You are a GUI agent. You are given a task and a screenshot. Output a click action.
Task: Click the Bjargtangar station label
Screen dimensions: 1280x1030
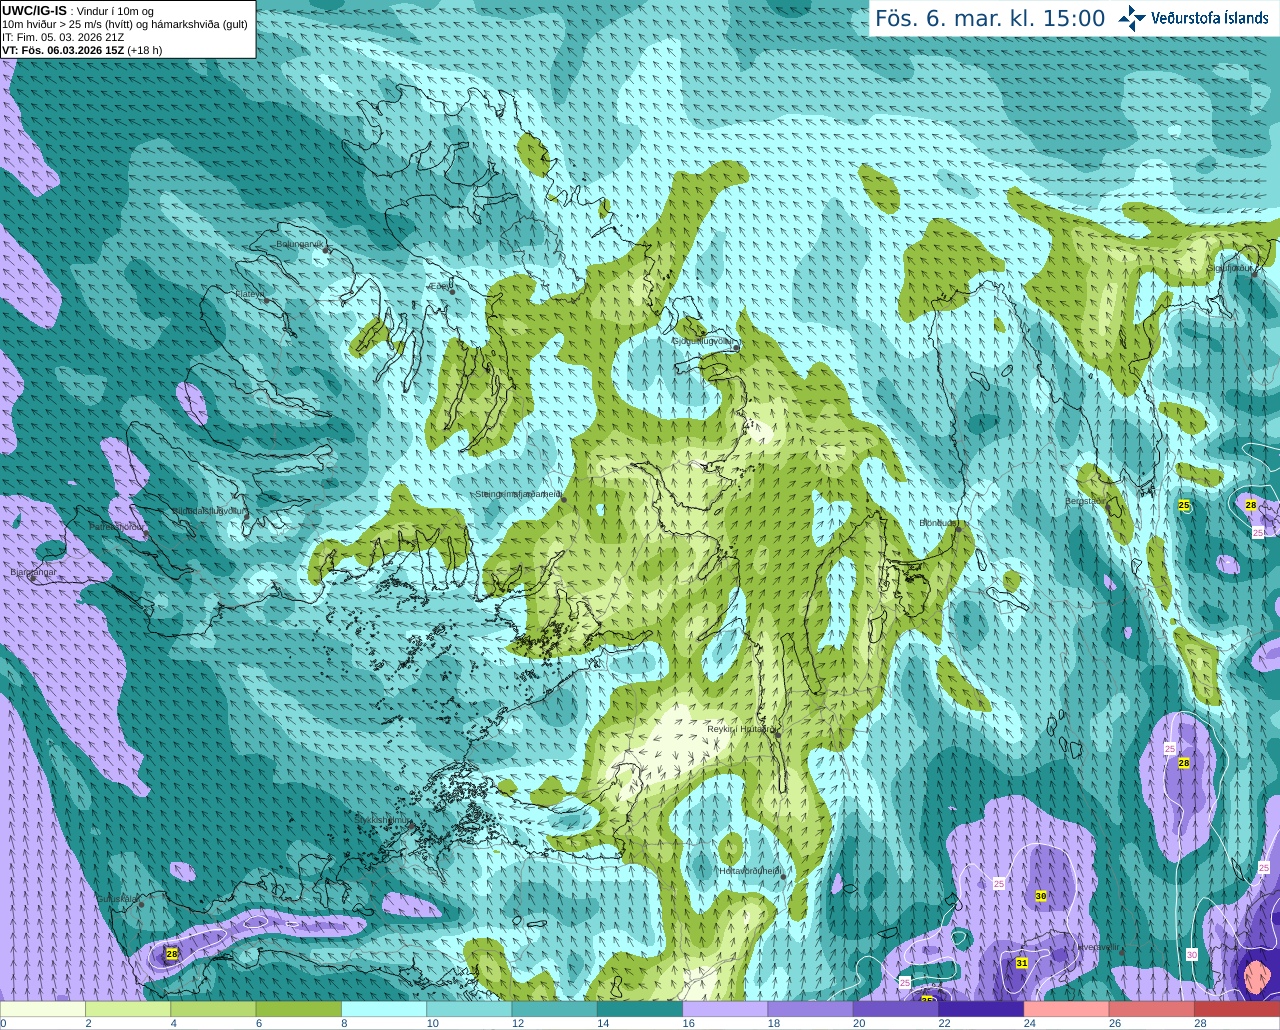pyautogui.click(x=32, y=572)
